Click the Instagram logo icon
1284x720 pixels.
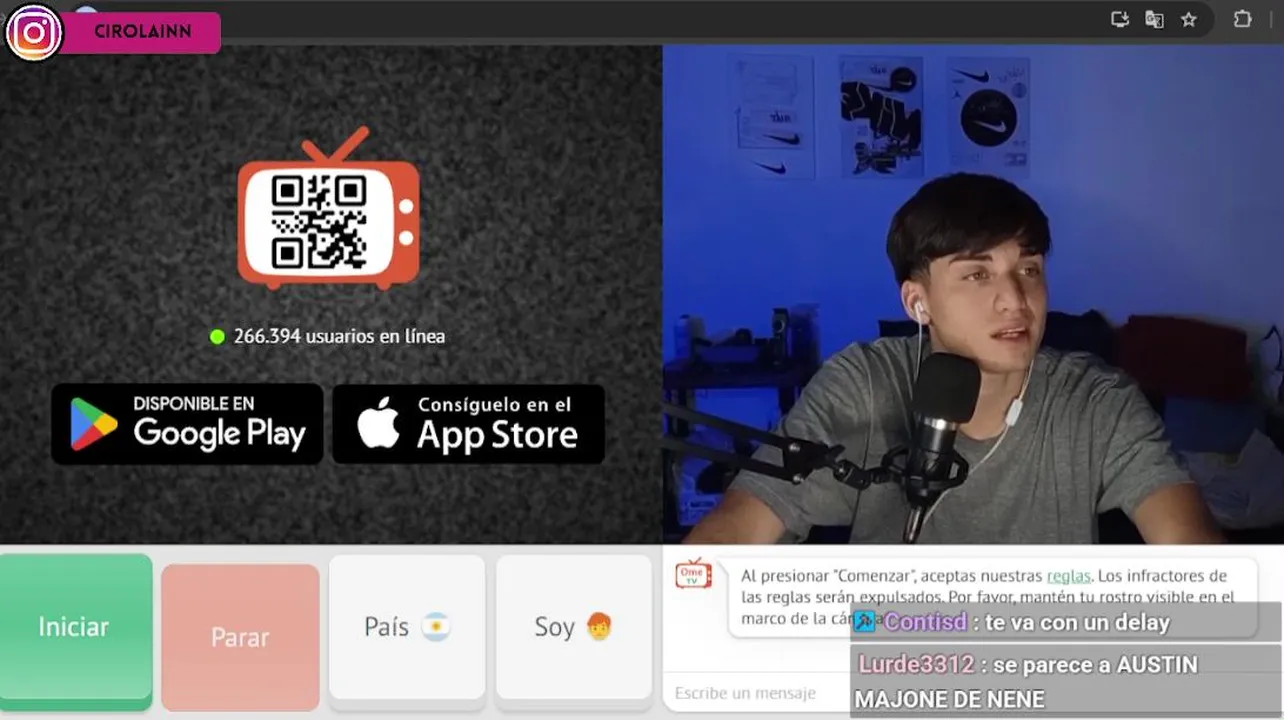(34, 32)
